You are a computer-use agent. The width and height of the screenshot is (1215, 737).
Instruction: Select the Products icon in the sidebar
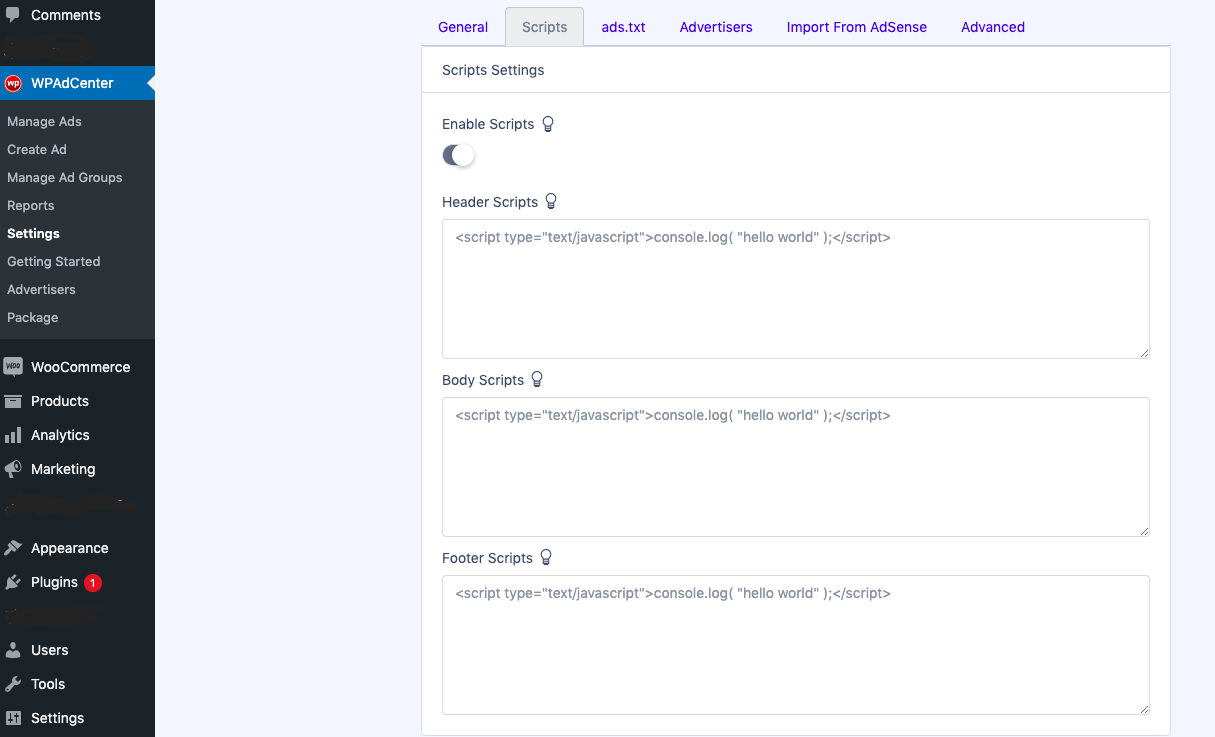point(14,401)
